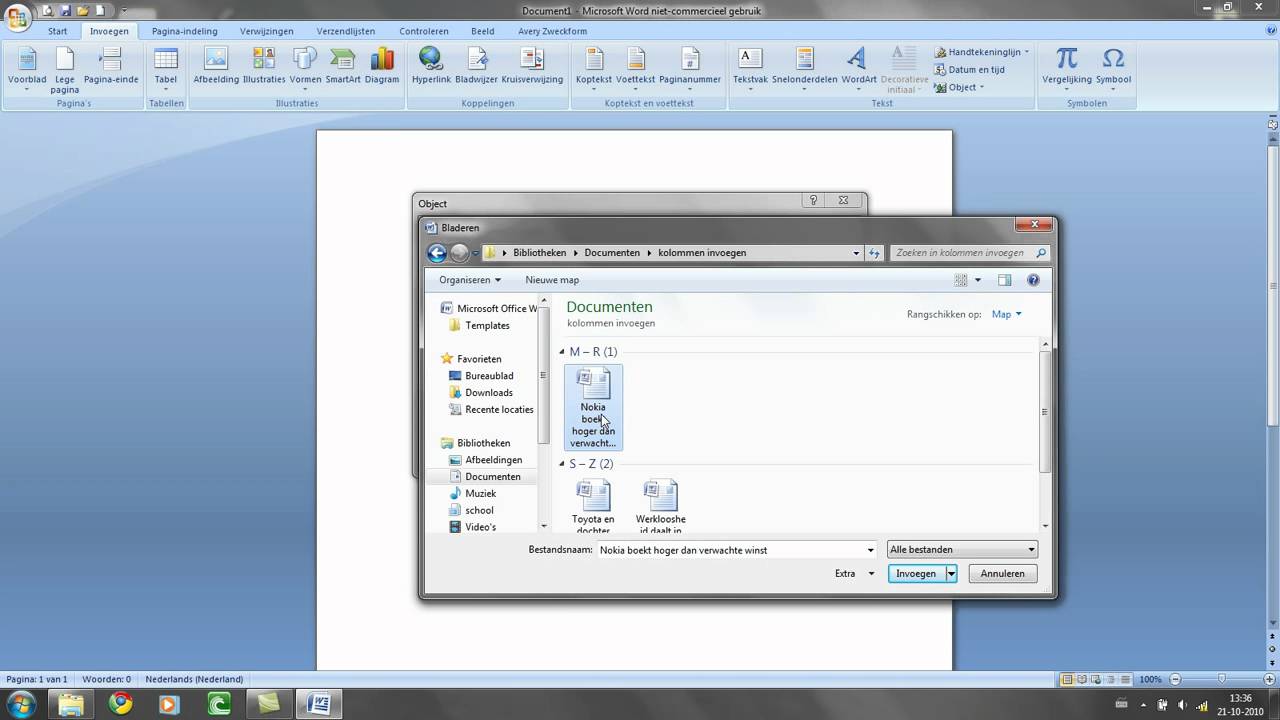Open the Controleren tab
This screenshot has height=720, width=1280.
pyautogui.click(x=424, y=31)
